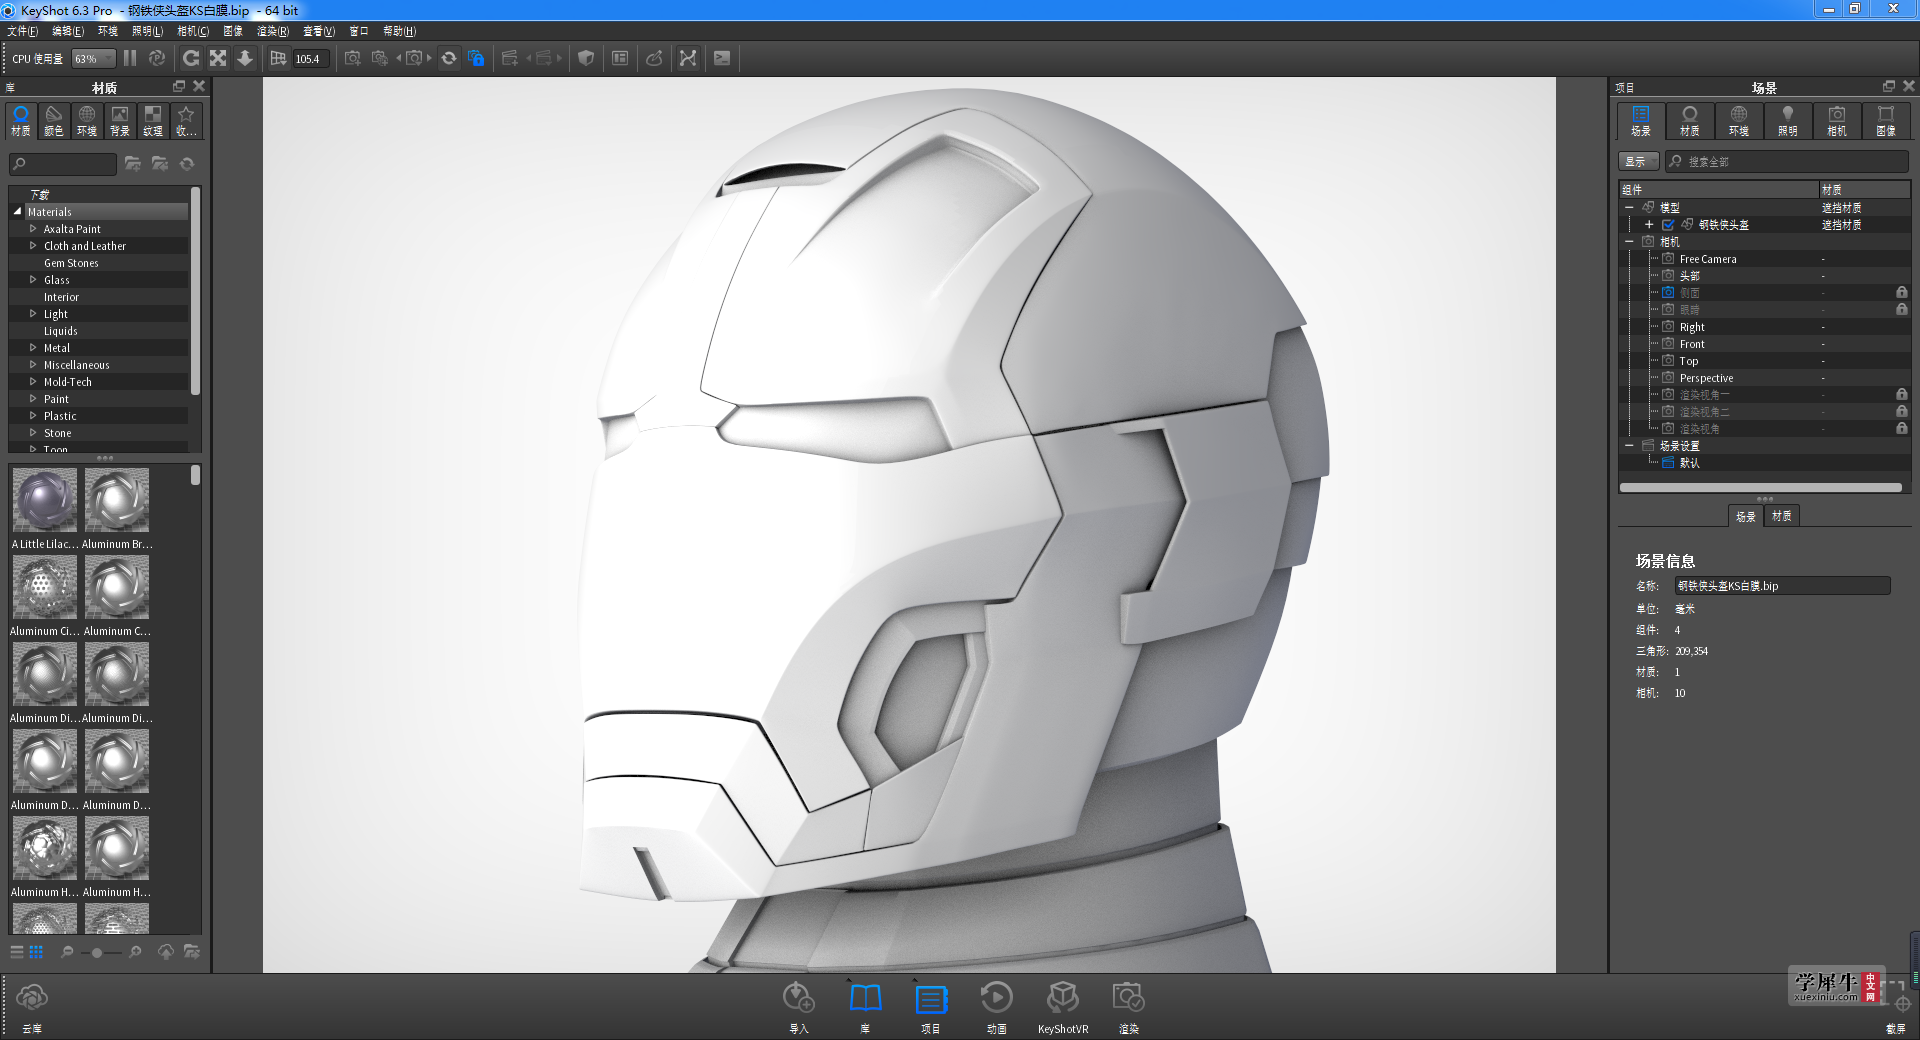
Task: Switch to project 相机 camera tab
Action: [x=1837, y=121]
